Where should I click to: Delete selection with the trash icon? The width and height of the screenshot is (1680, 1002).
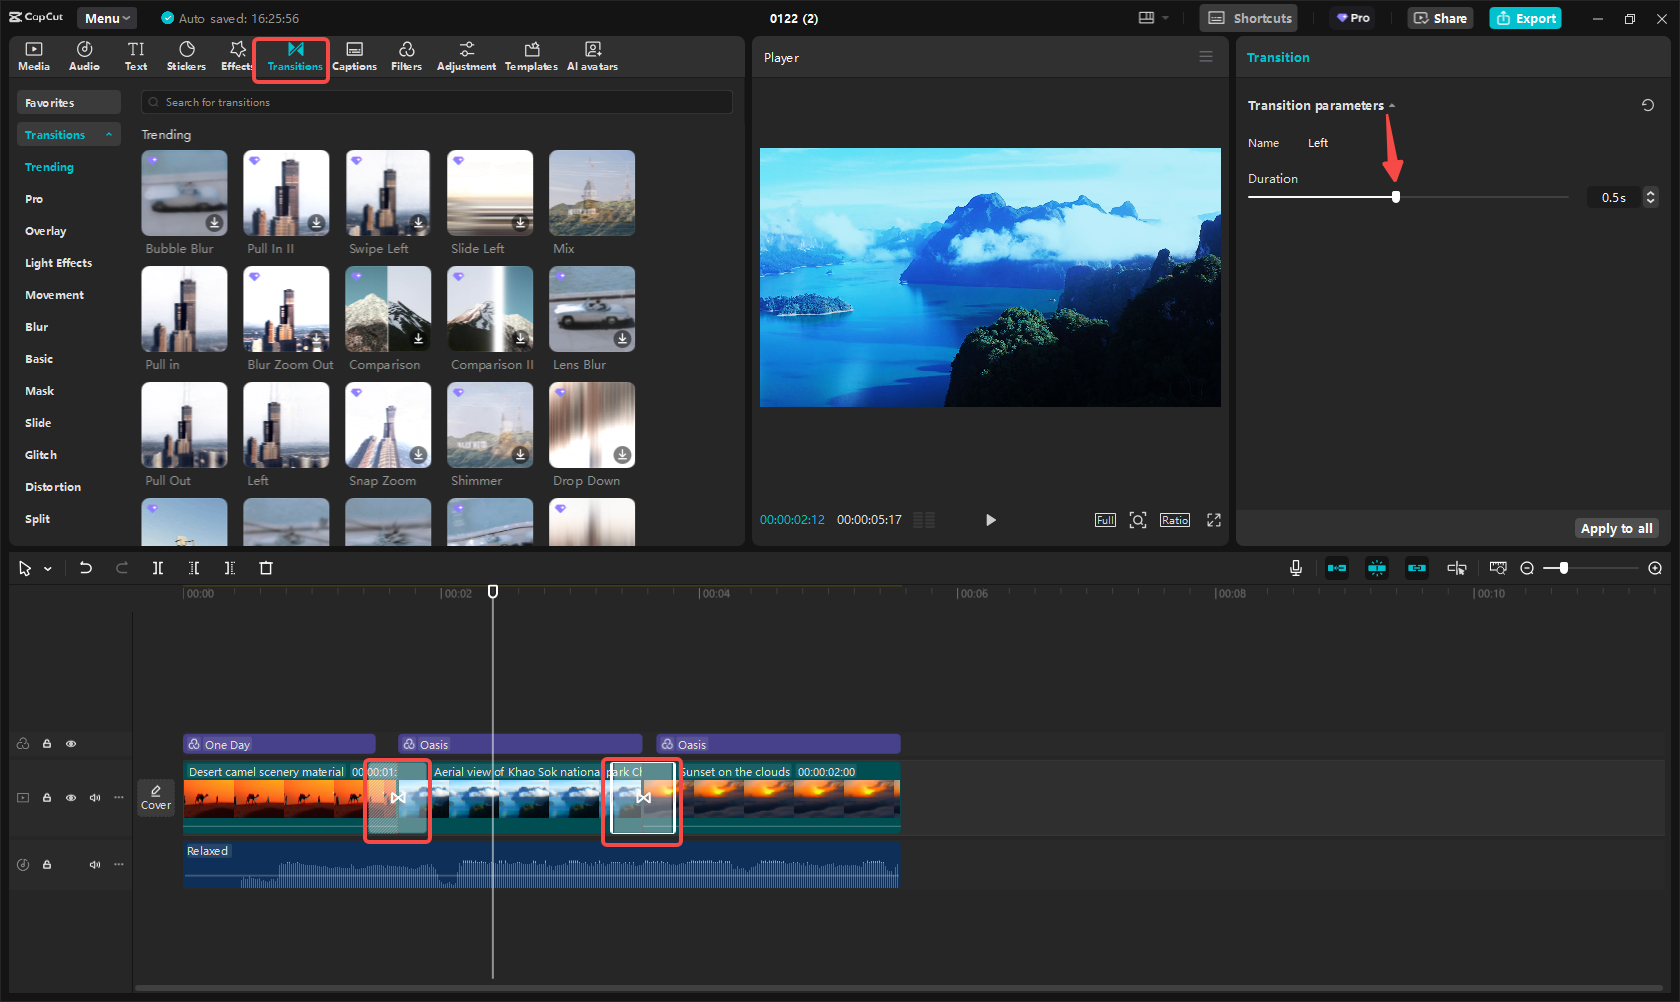[265, 567]
